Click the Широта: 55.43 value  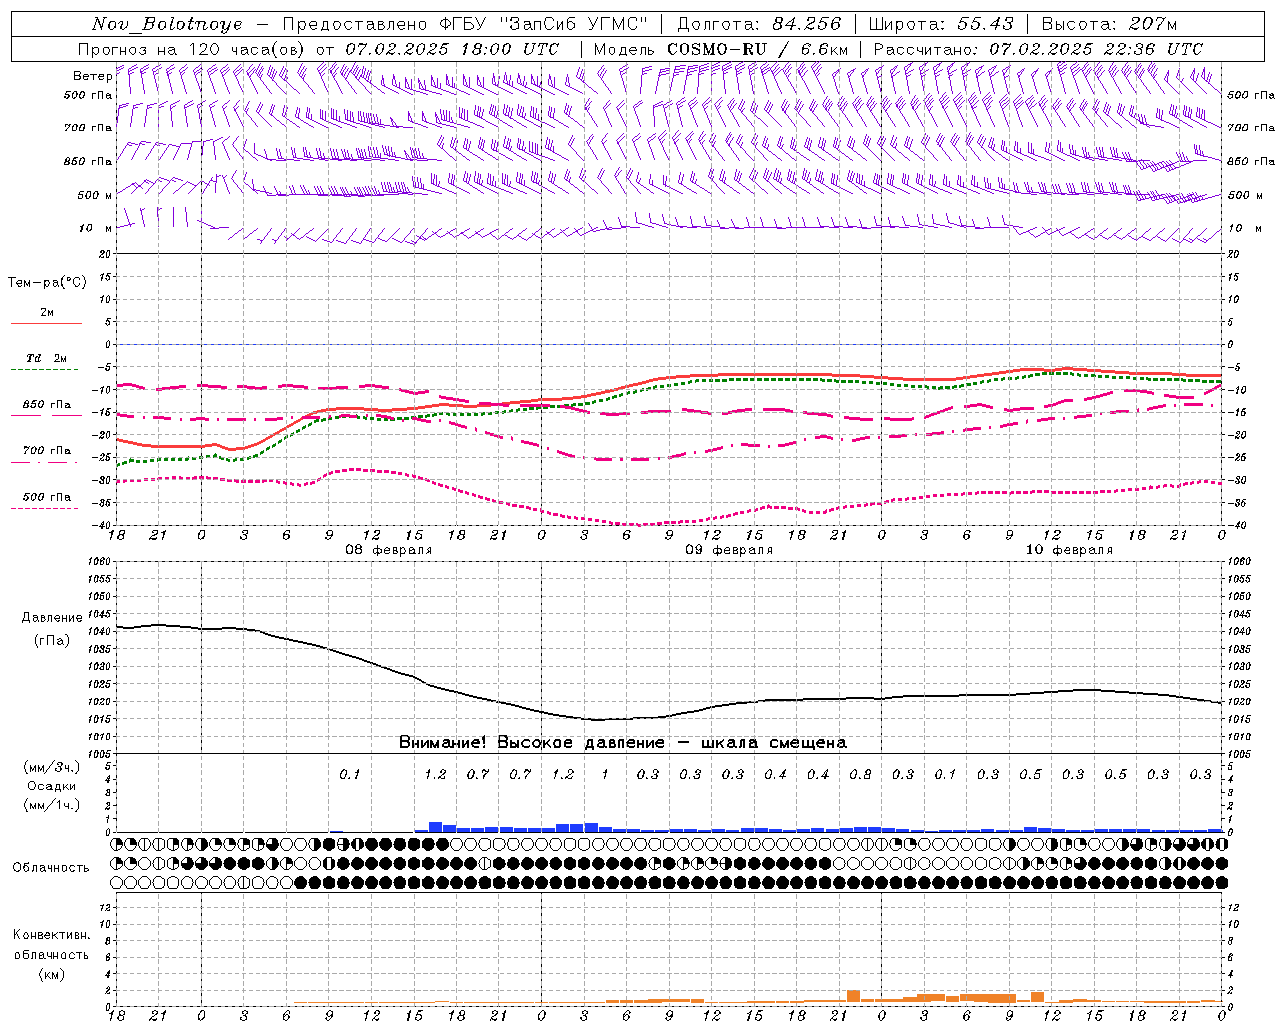pyautogui.click(x=940, y=24)
